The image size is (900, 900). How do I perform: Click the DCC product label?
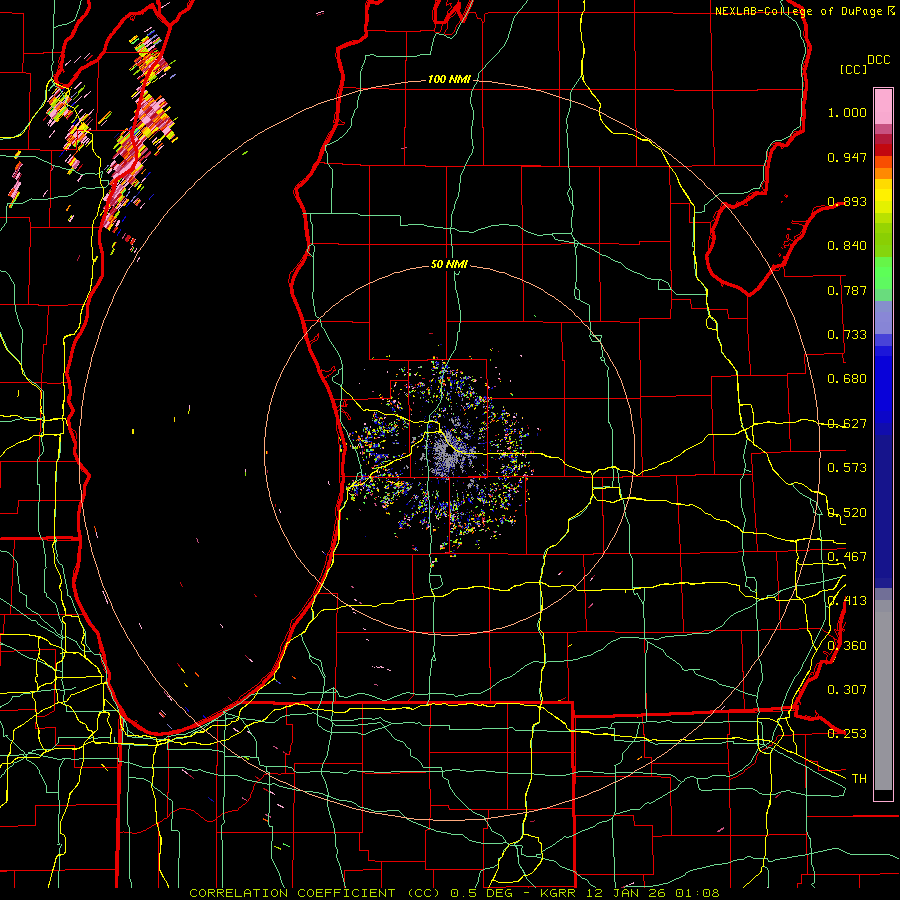coord(879,60)
